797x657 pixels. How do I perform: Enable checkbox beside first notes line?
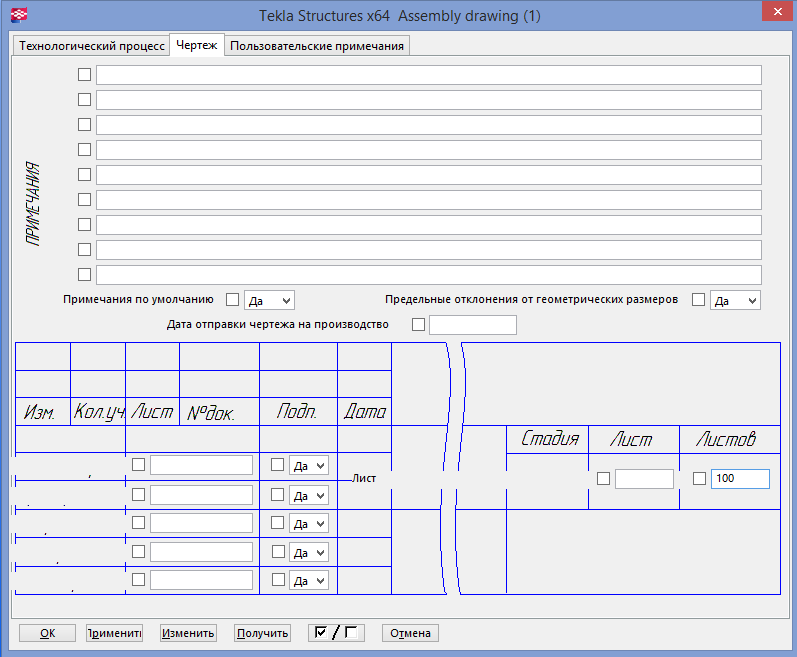(84, 75)
